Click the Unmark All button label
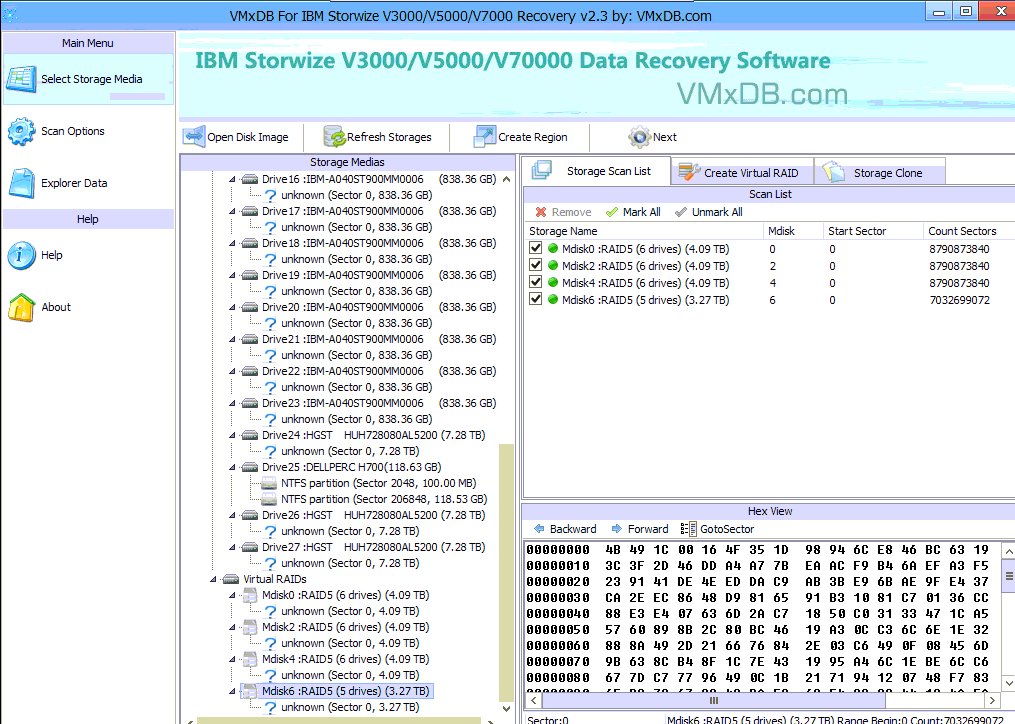This screenshot has height=724, width=1015. pos(717,212)
